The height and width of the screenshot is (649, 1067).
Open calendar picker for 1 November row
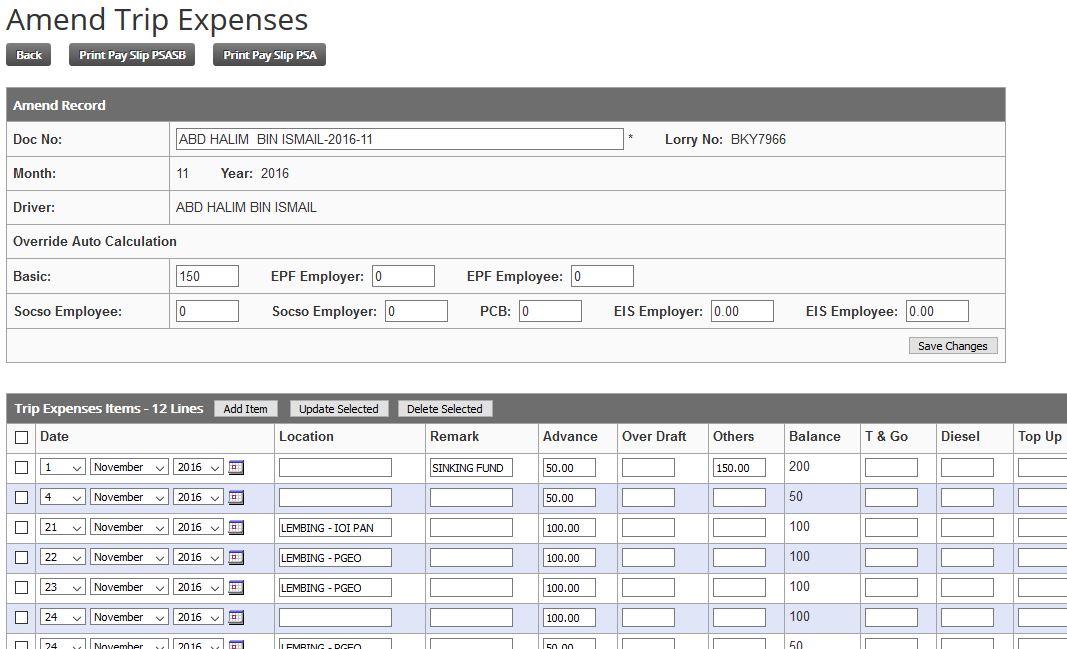pyautogui.click(x=236, y=467)
